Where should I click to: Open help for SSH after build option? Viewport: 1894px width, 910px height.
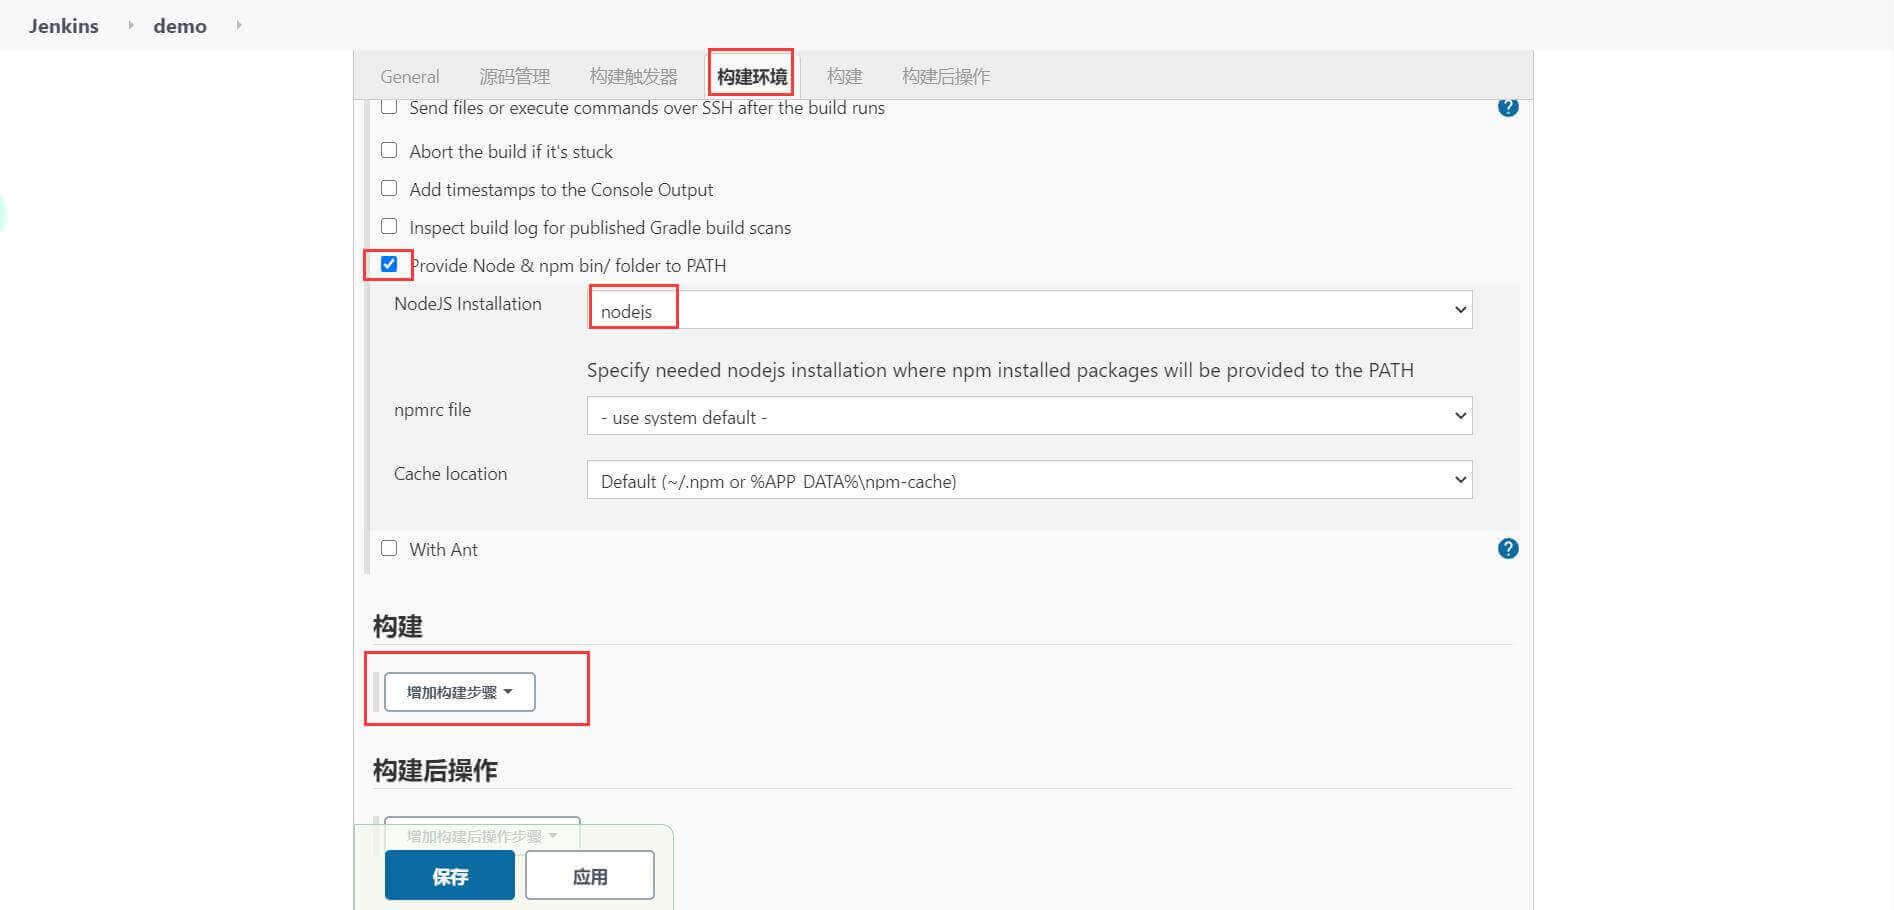click(x=1508, y=107)
